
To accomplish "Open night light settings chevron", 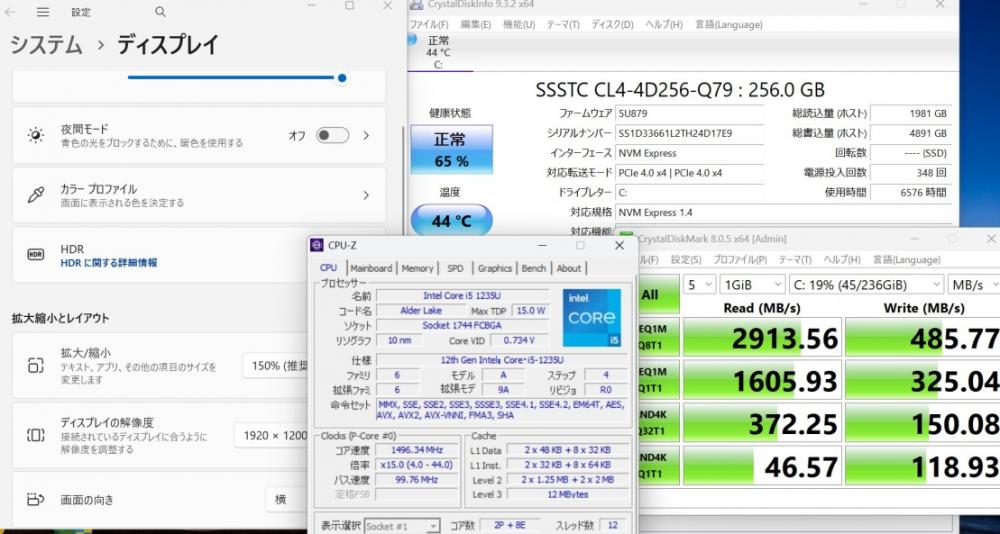I will [366, 135].
